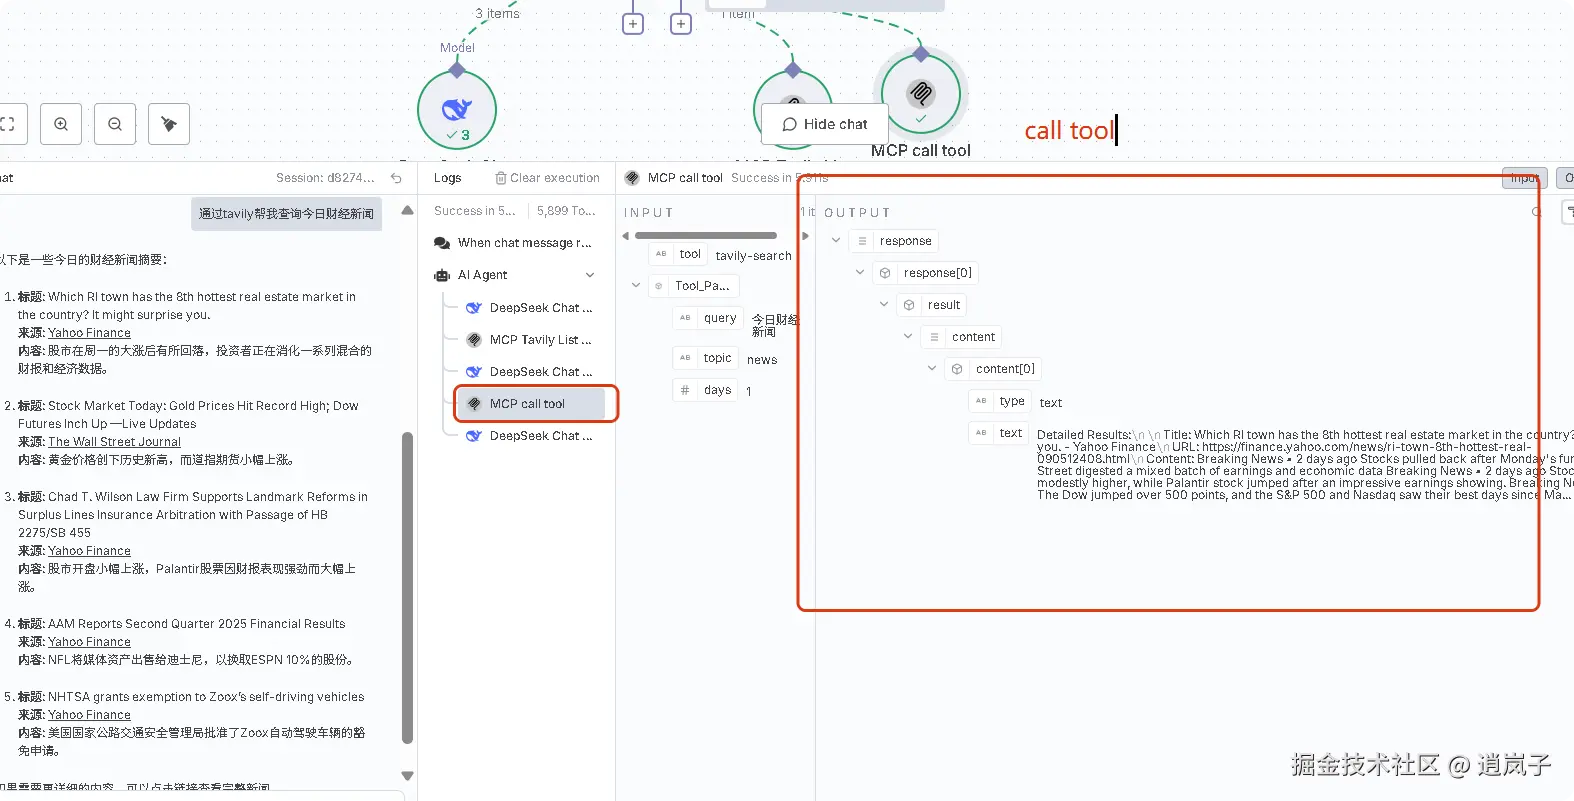
Task: Collapse the result node
Action: [884, 305]
